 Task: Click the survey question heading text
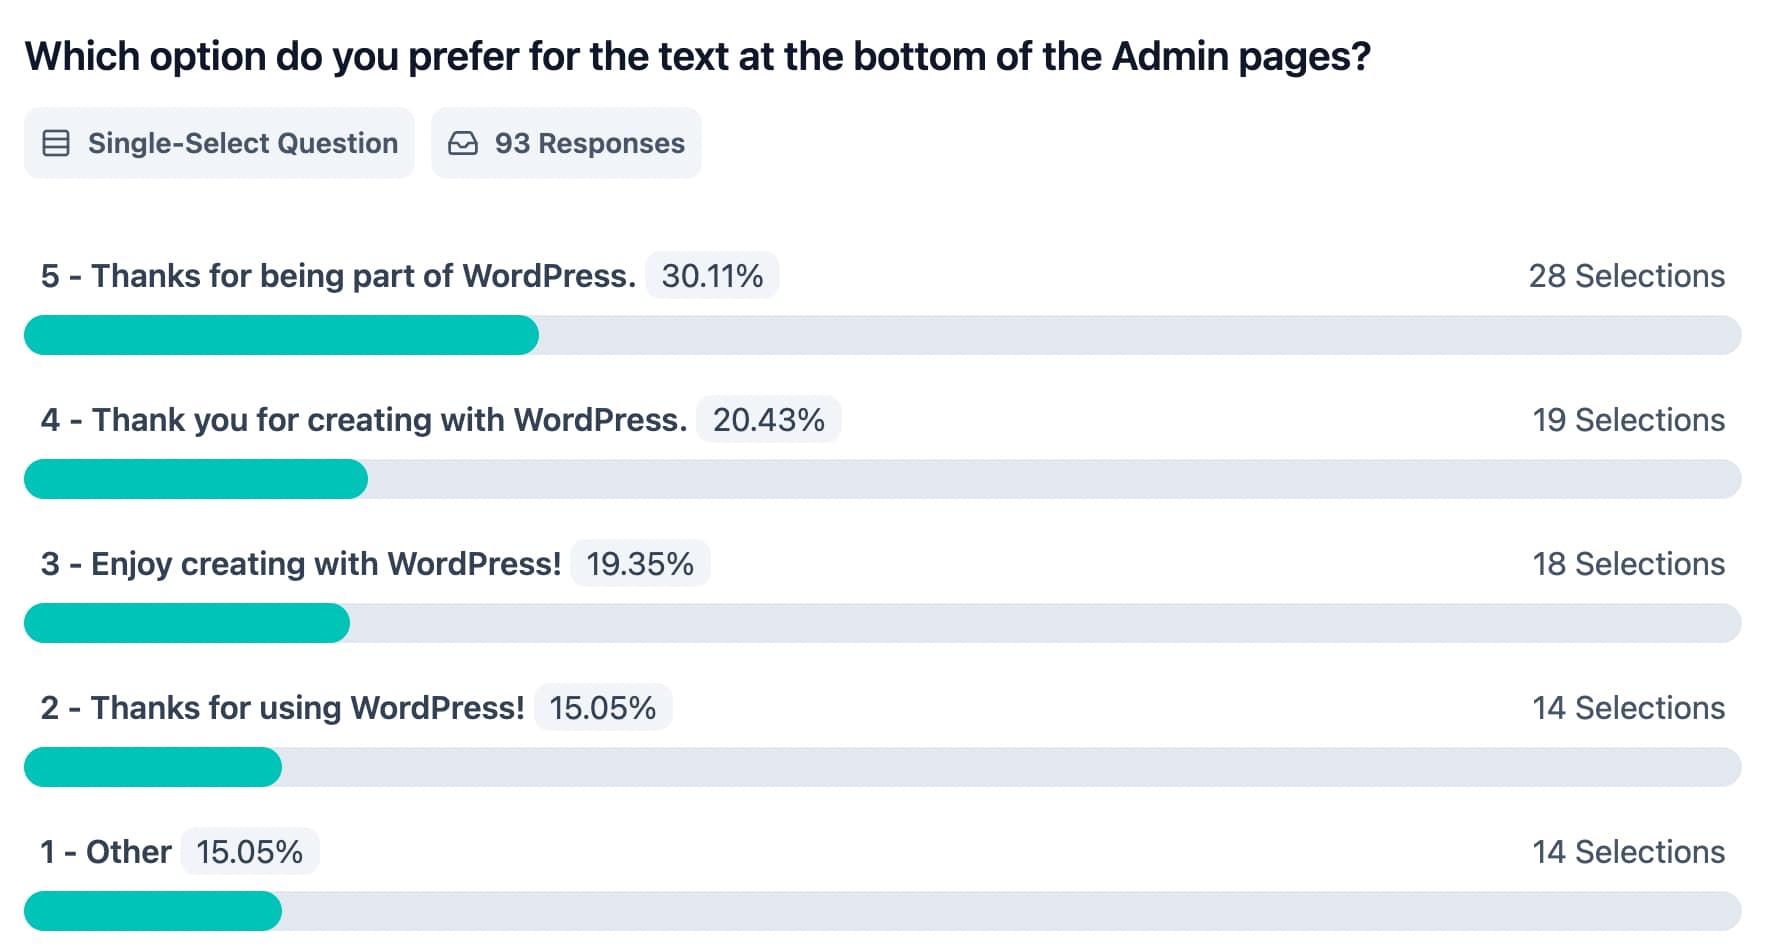click(x=697, y=57)
